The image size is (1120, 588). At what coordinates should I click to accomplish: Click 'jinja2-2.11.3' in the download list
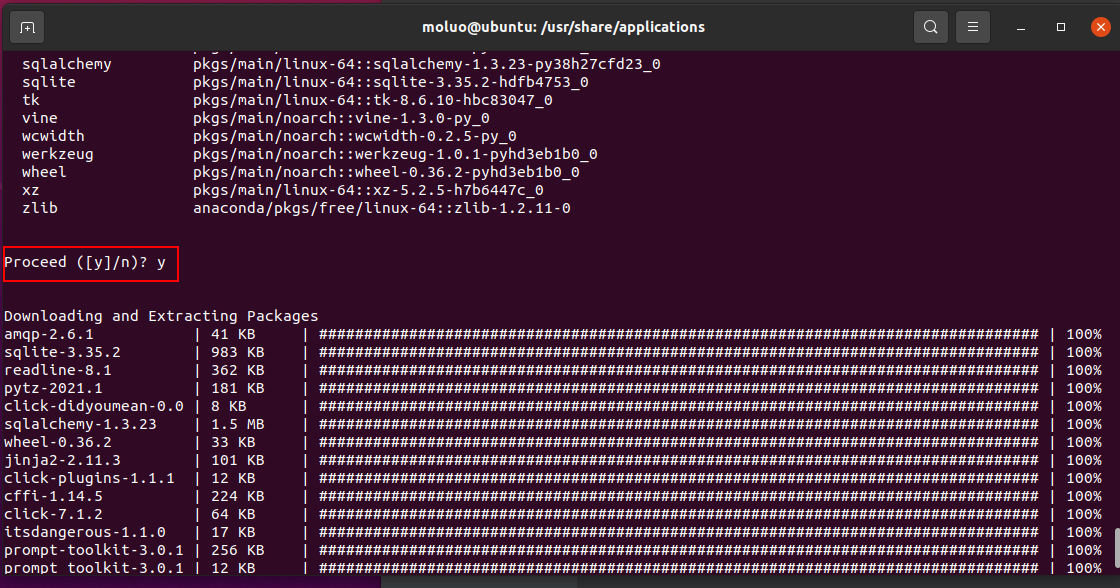coord(62,460)
